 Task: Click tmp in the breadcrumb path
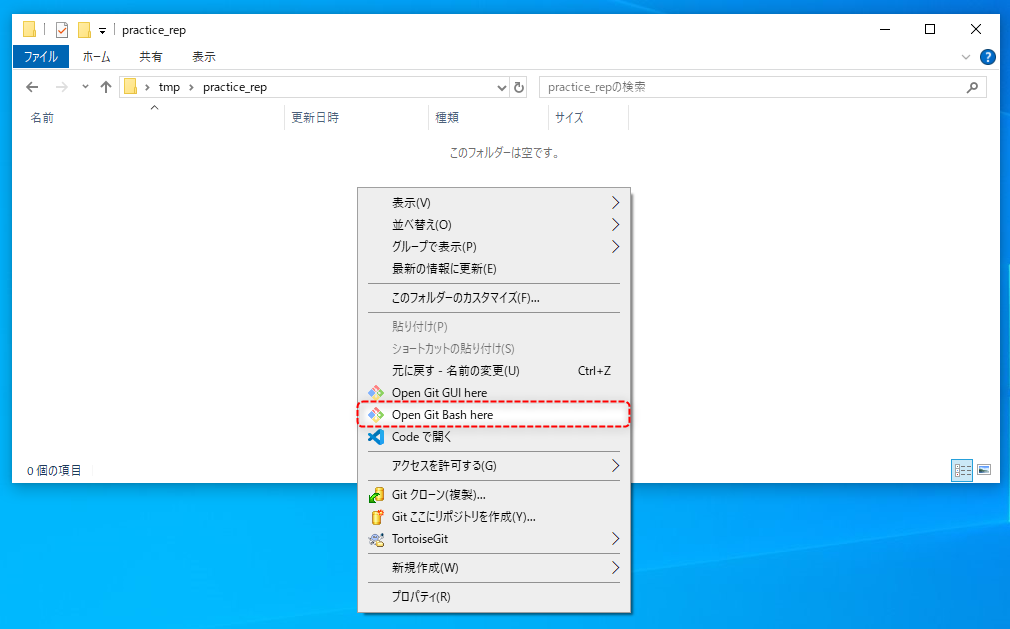pos(169,87)
